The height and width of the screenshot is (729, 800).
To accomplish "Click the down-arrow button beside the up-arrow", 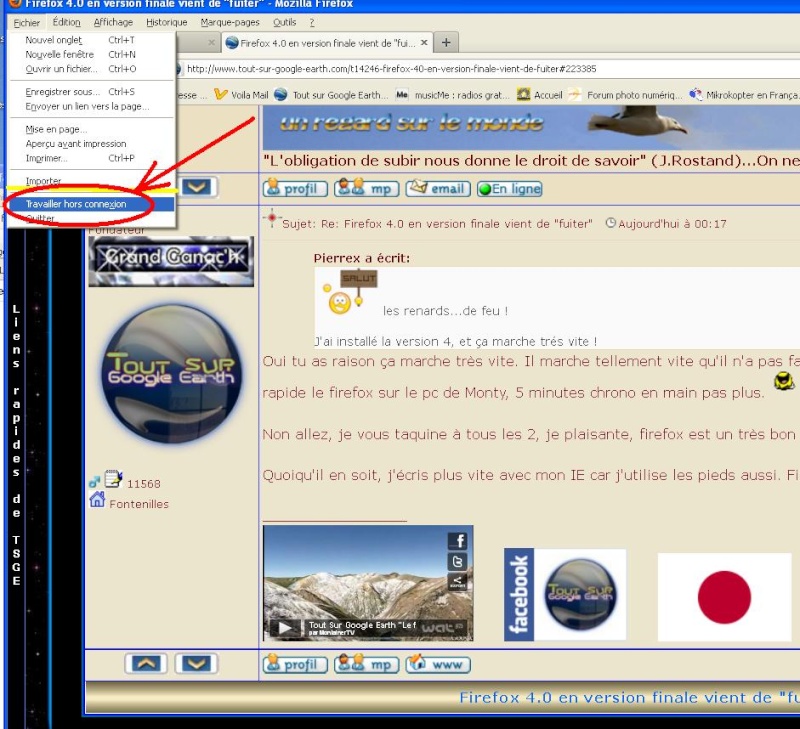I will tap(196, 664).
